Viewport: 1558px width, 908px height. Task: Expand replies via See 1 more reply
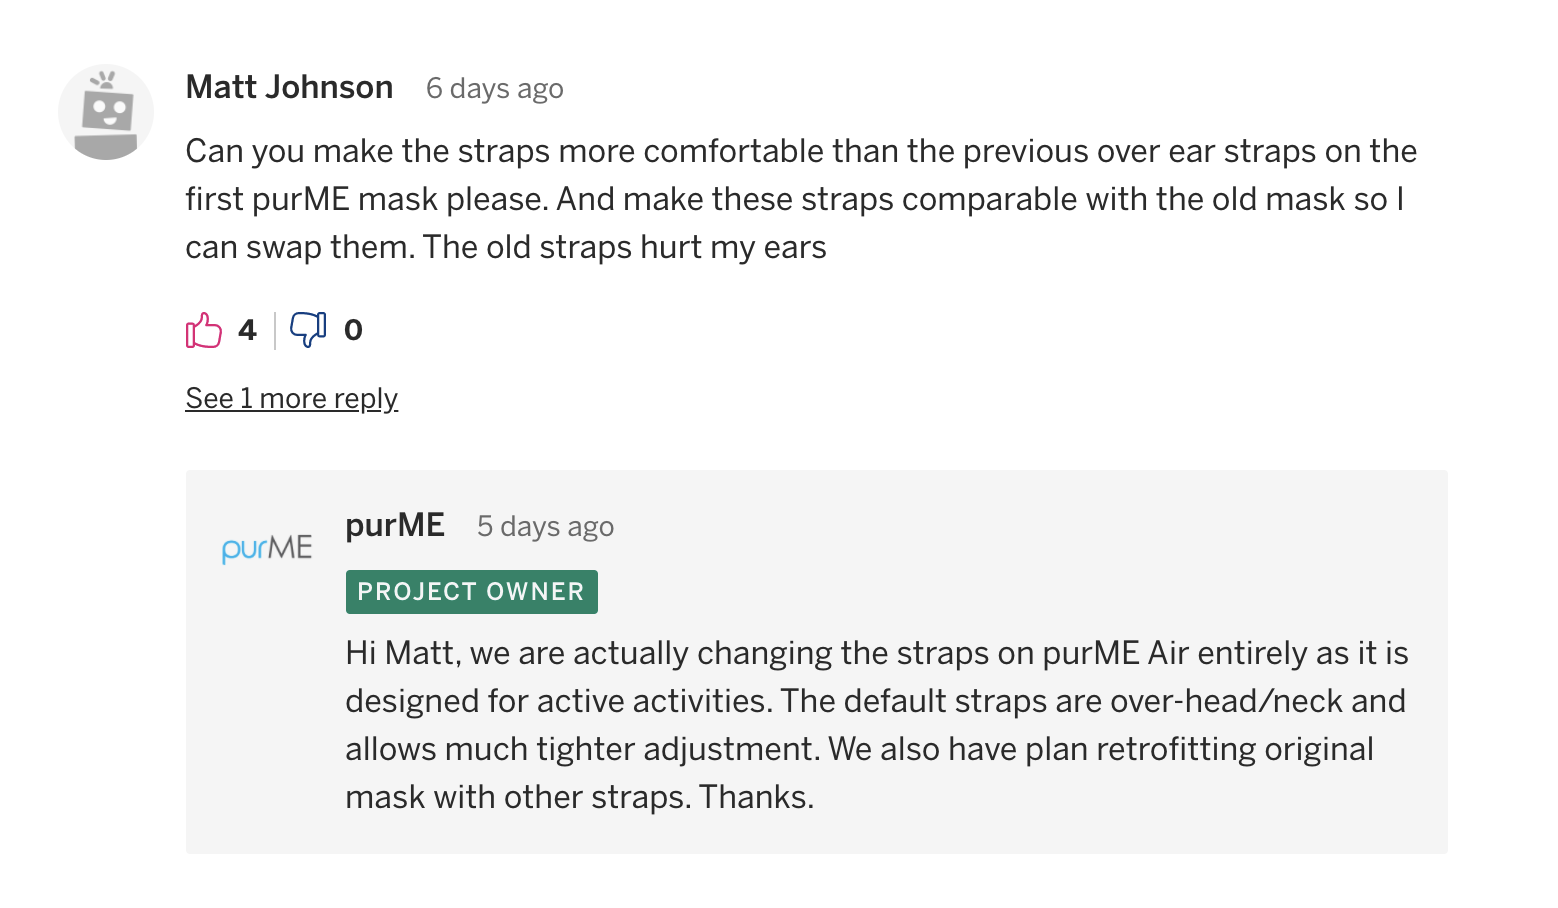click(x=292, y=398)
